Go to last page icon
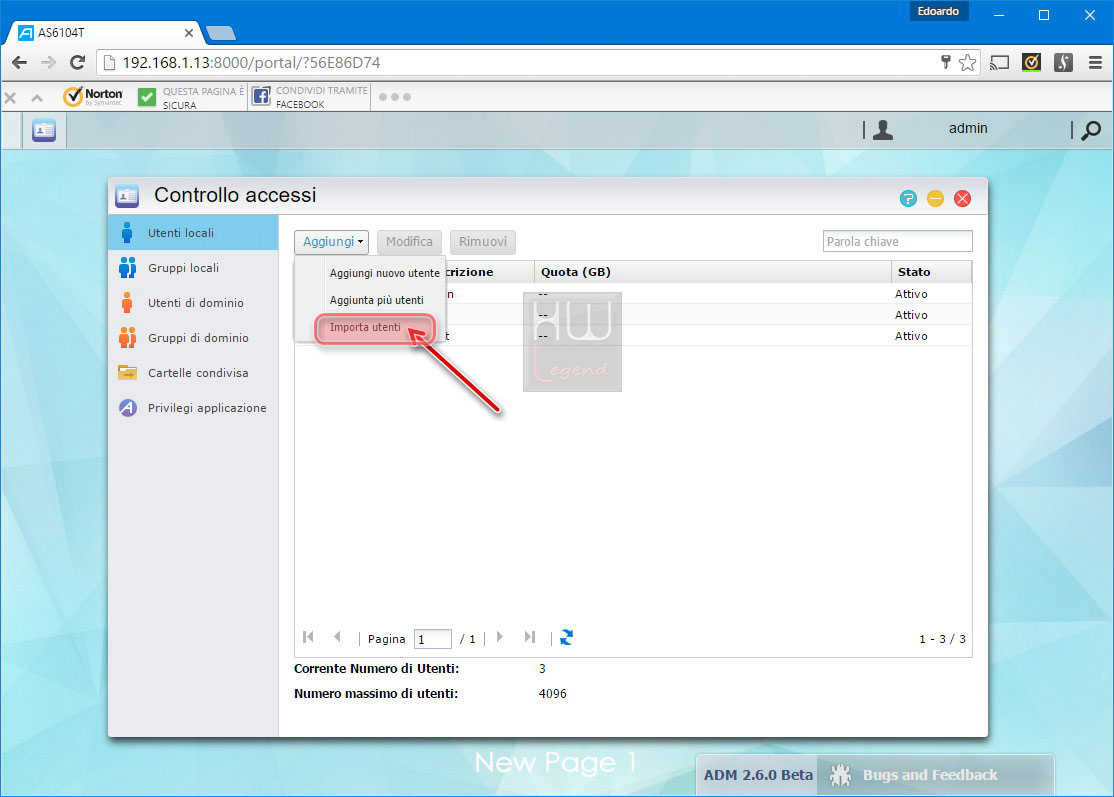The image size is (1114, 797). pos(530,637)
